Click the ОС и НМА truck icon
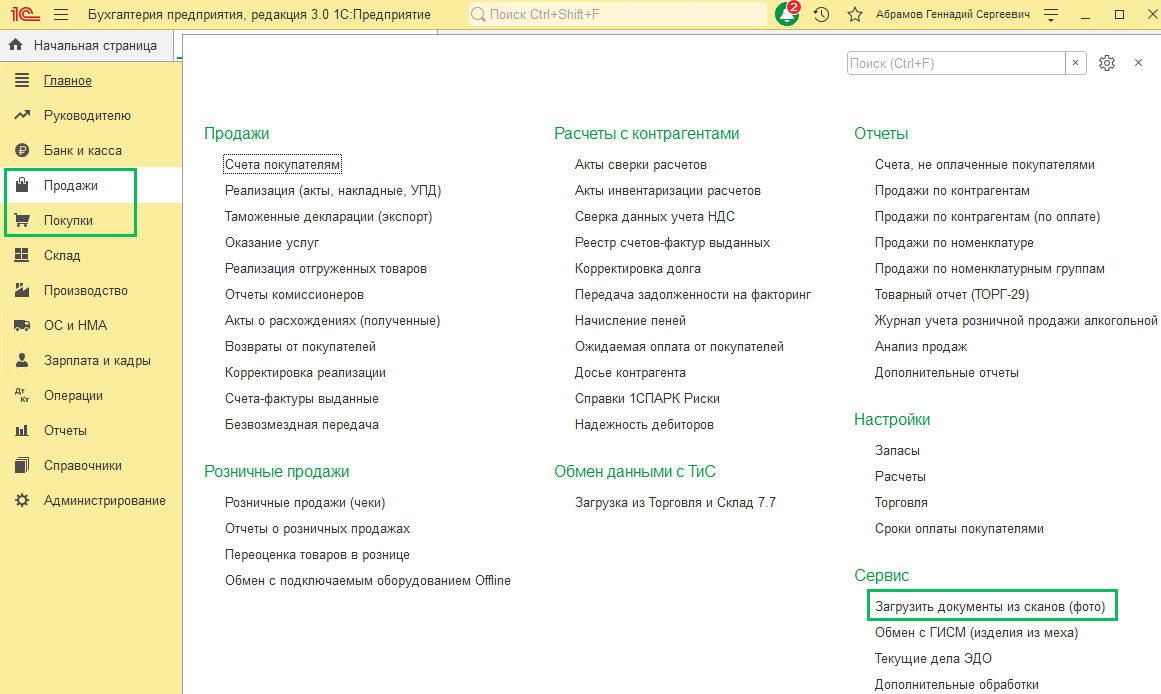This screenshot has width=1161, height=694. 22,325
